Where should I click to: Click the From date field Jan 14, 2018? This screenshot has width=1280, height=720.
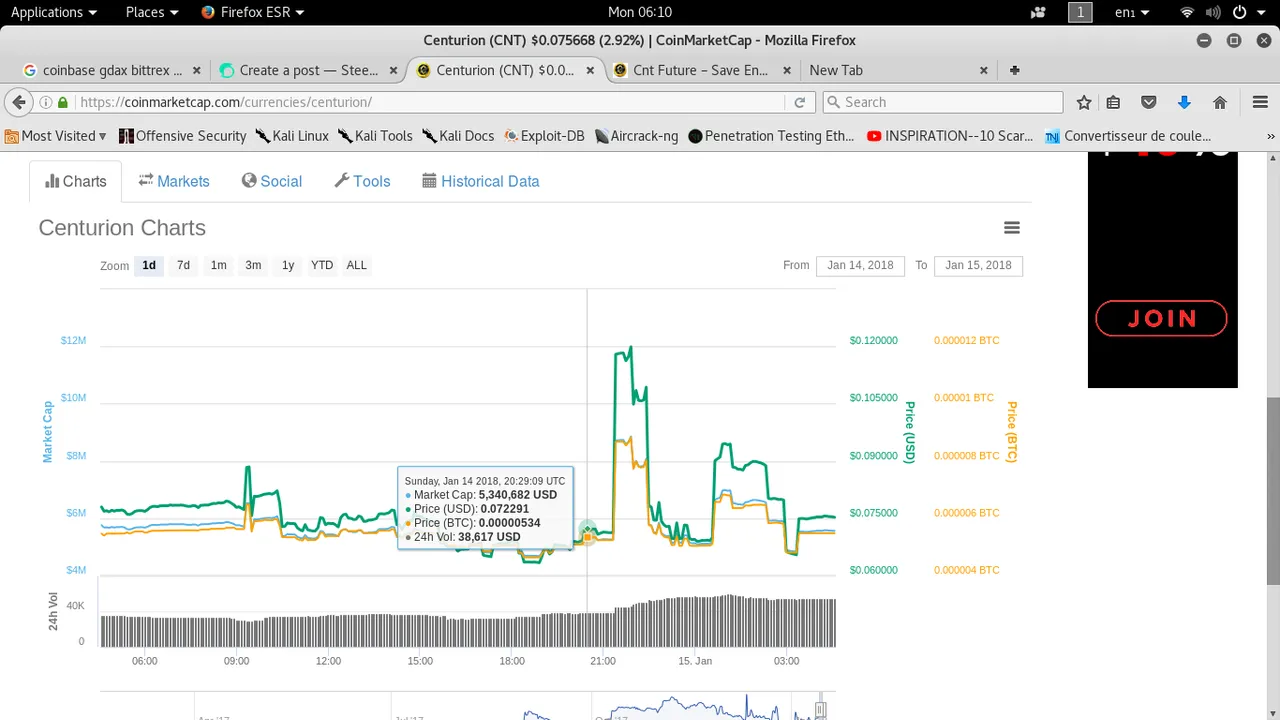click(860, 265)
